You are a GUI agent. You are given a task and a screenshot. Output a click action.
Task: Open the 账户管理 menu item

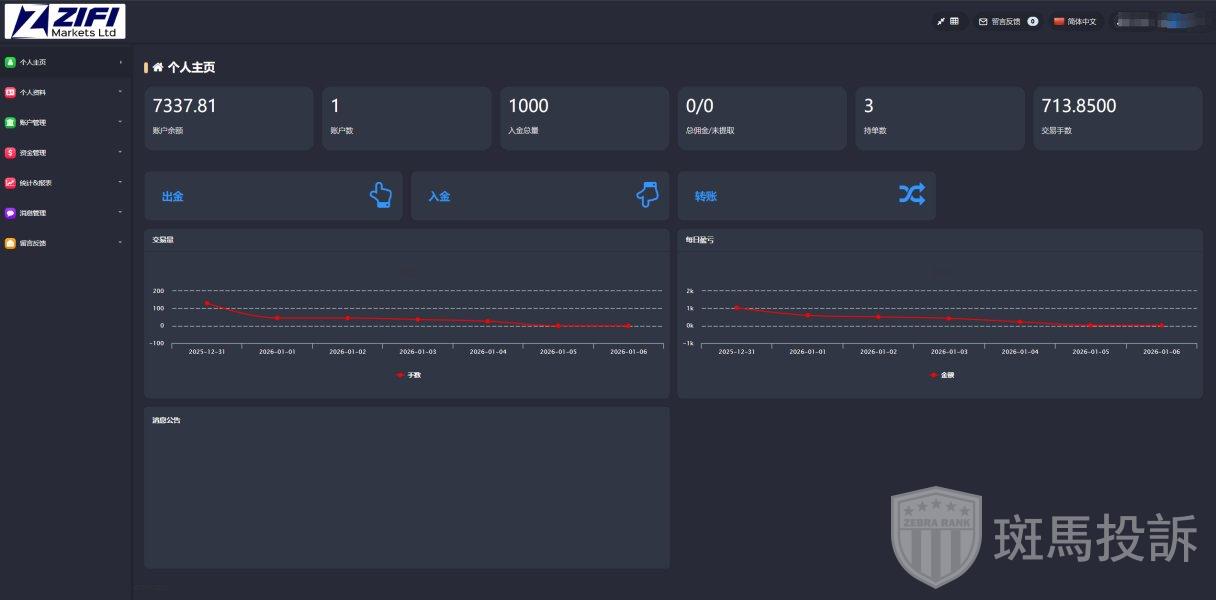click(x=34, y=123)
